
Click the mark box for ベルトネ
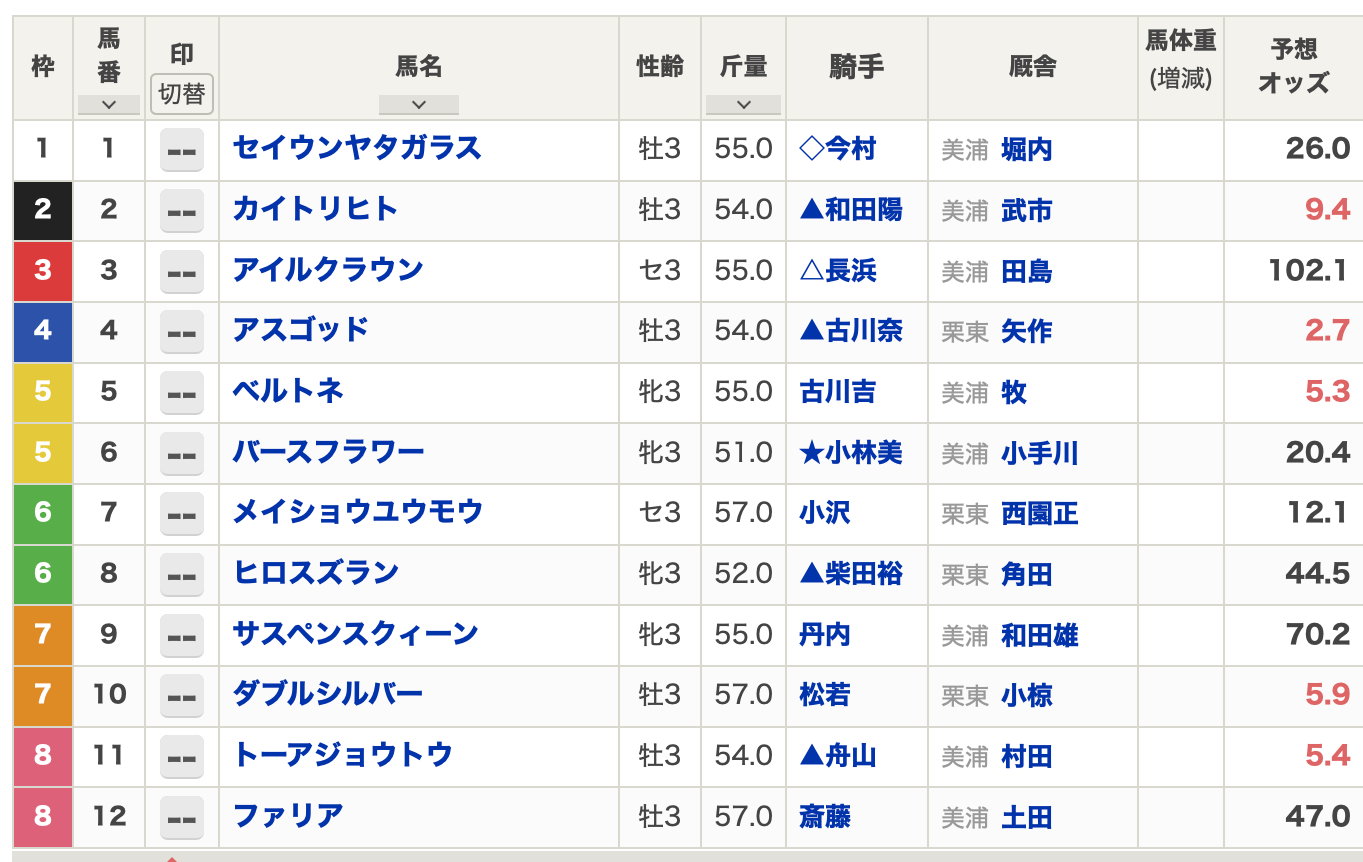pyautogui.click(x=181, y=393)
